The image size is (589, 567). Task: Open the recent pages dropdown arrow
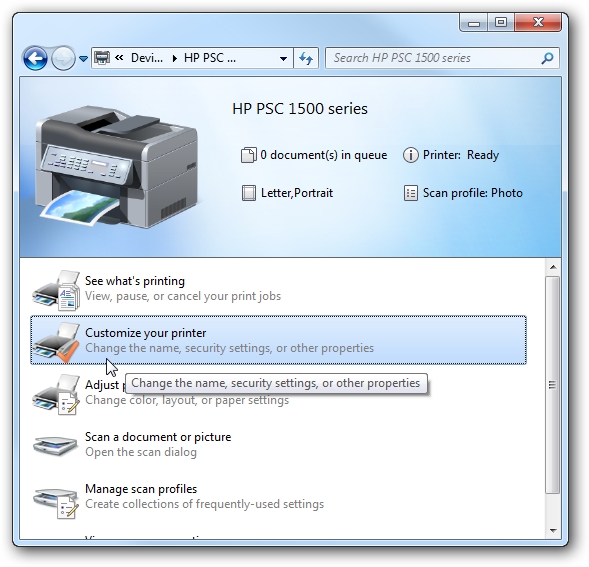pyautogui.click(x=83, y=59)
